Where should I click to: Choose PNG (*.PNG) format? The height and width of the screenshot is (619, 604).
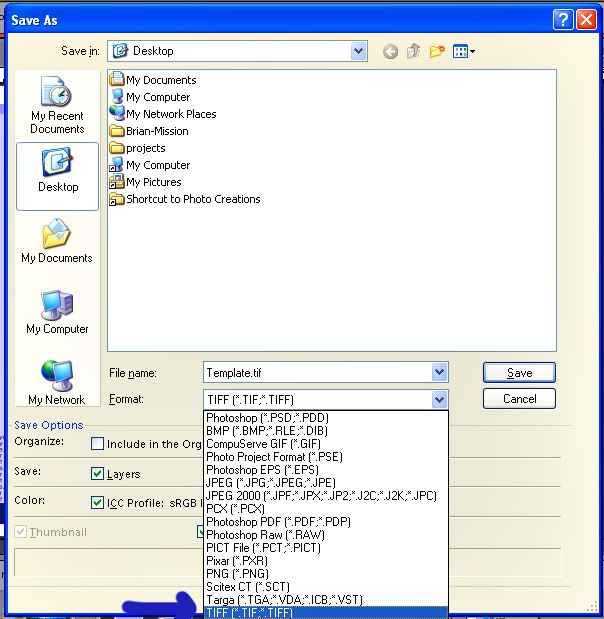click(326, 574)
